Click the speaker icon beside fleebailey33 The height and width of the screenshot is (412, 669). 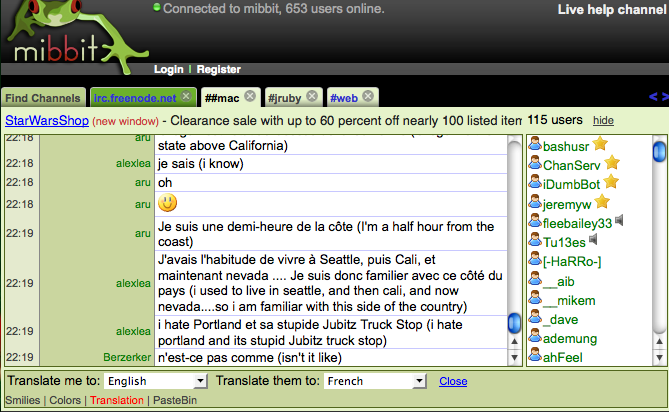click(619, 220)
